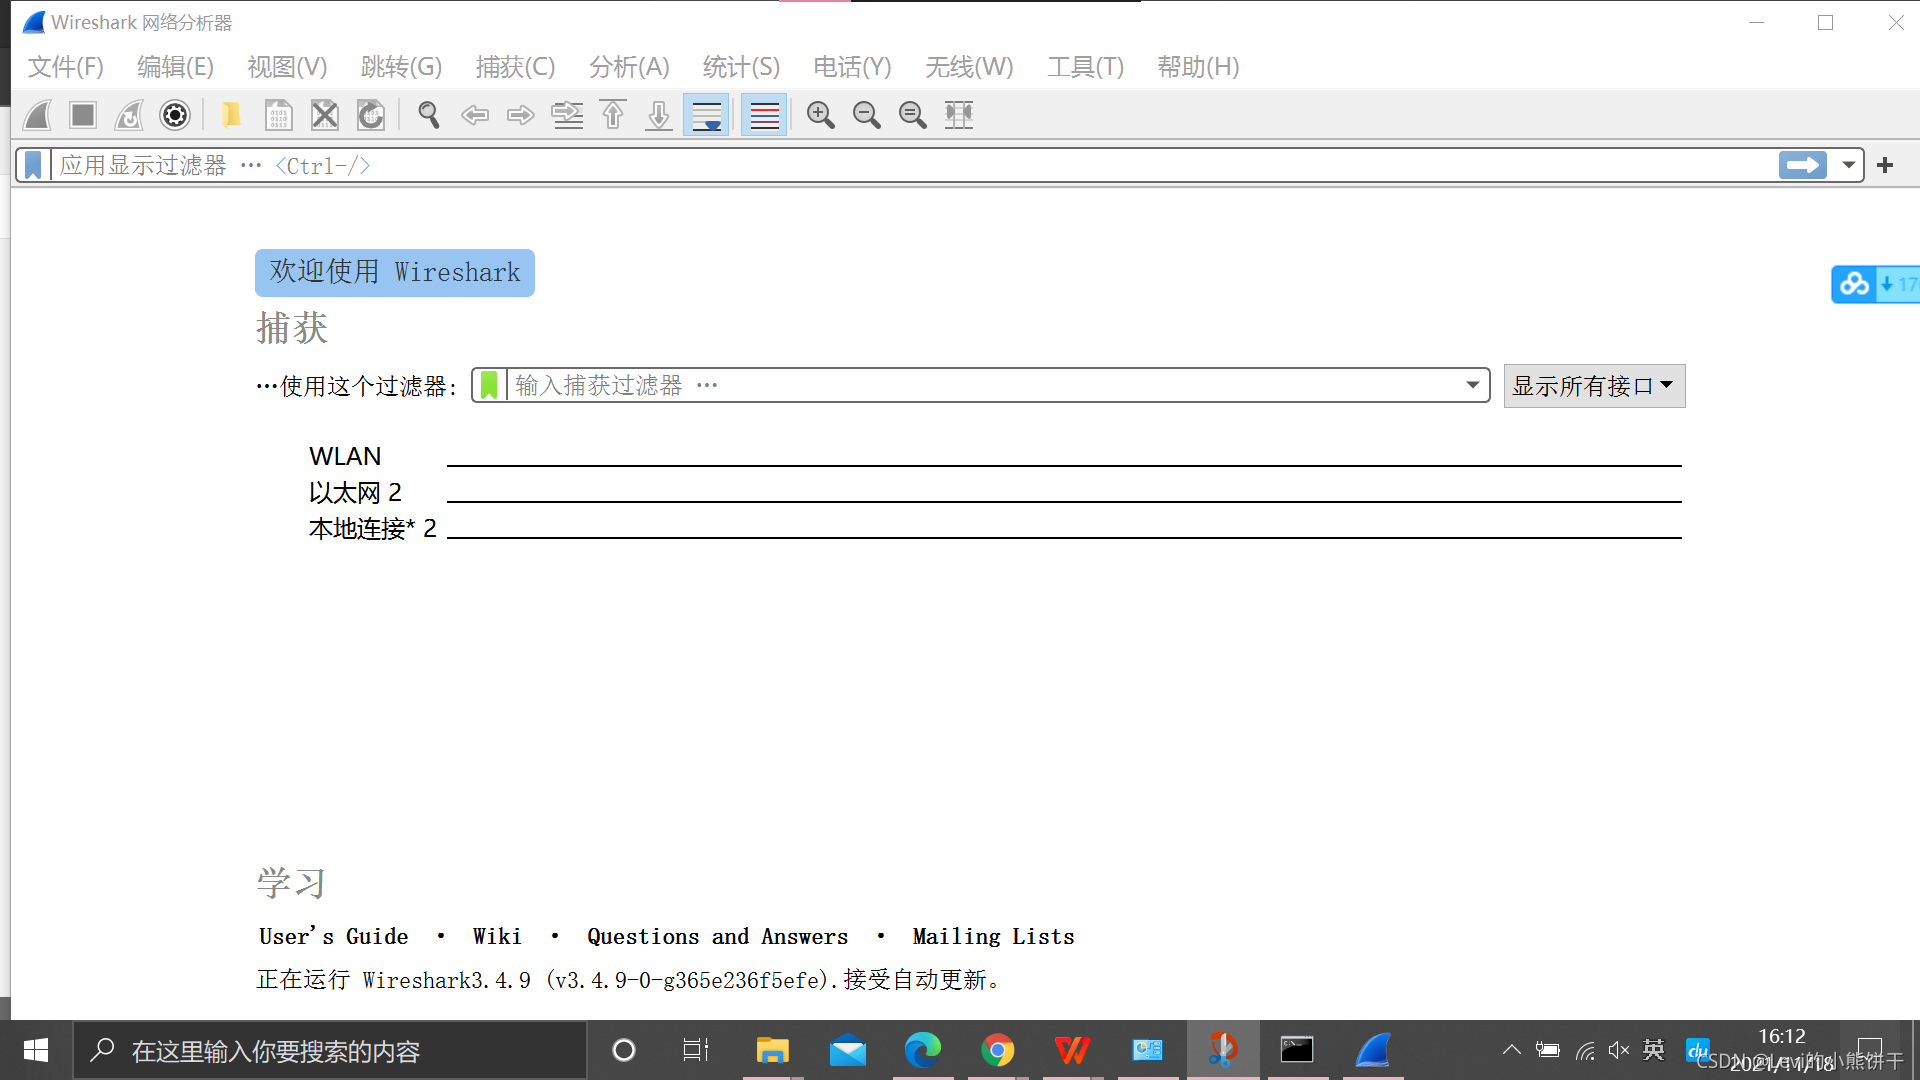Add a display filter button plus
This screenshot has width=1920, height=1080.
tap(1885, 165)
